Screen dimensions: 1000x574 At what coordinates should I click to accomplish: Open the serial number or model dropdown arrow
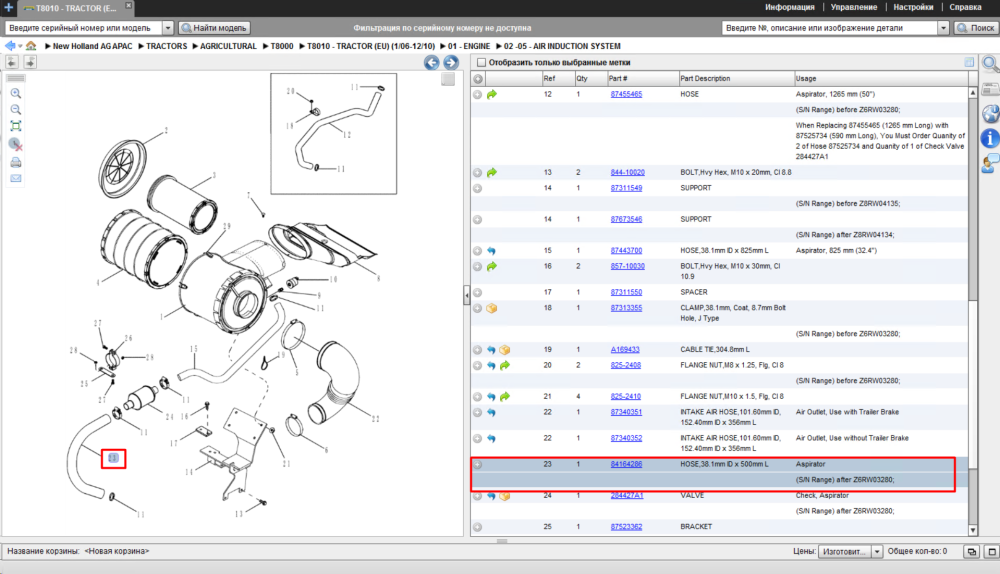point(168,28)
